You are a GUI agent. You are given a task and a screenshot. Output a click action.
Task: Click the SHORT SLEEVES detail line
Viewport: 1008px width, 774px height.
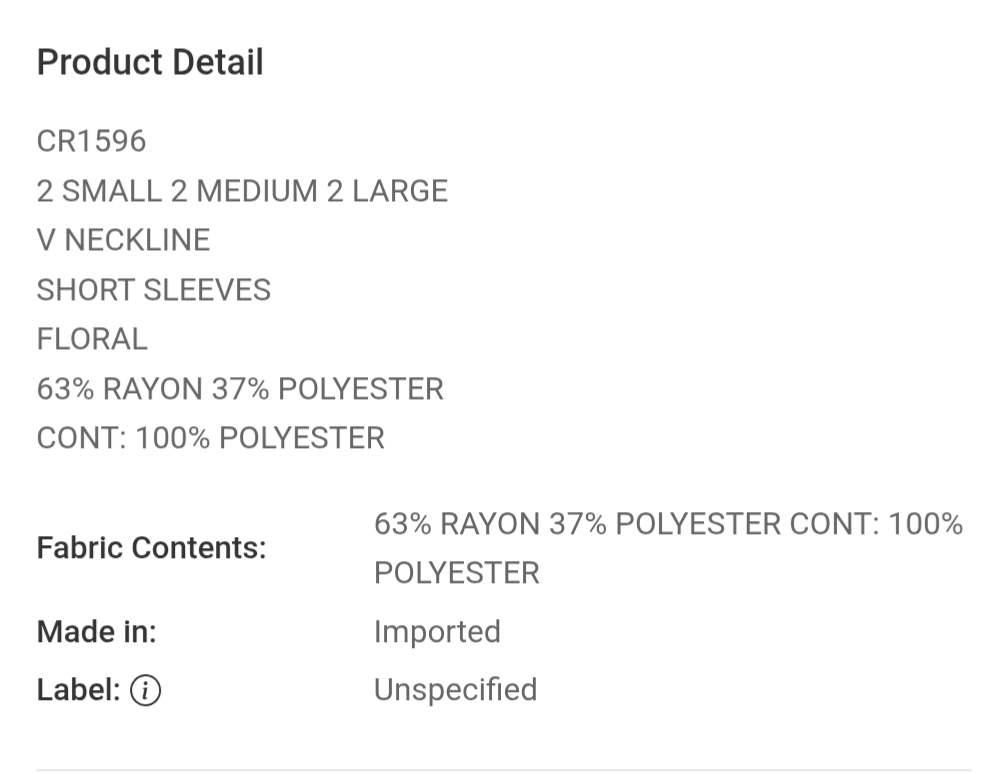coord(154,290)
